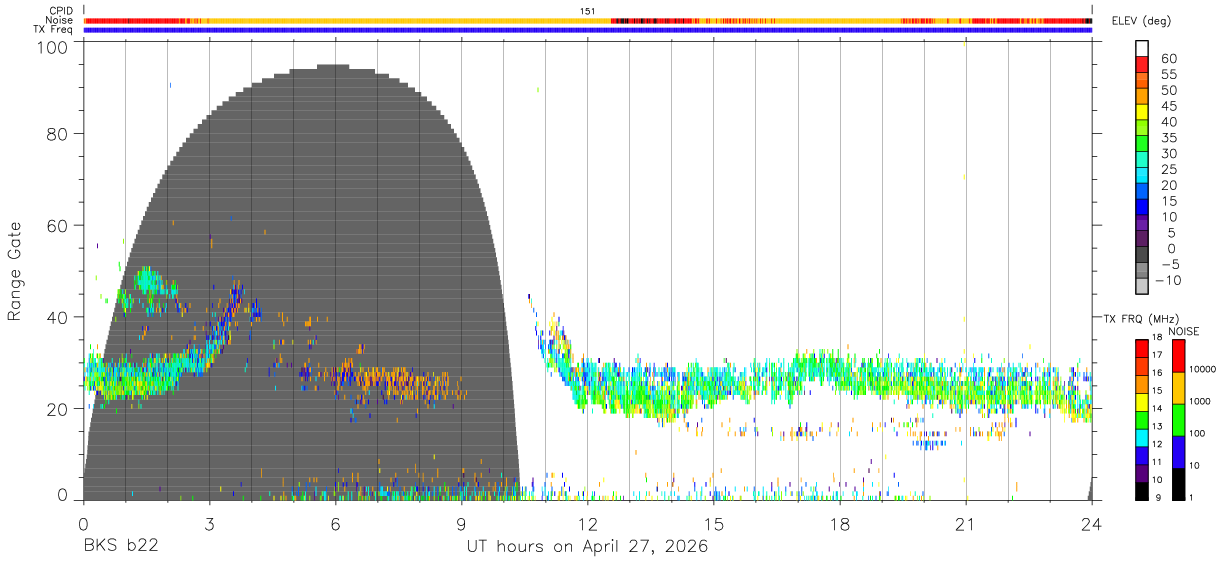Click the blue TX Freq color bar
This screenshot has height=567, width=1228.
click(x=587, y=29)
